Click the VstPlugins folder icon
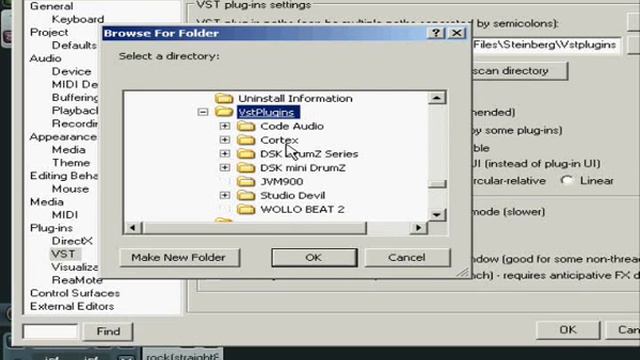 click(224, 112)
